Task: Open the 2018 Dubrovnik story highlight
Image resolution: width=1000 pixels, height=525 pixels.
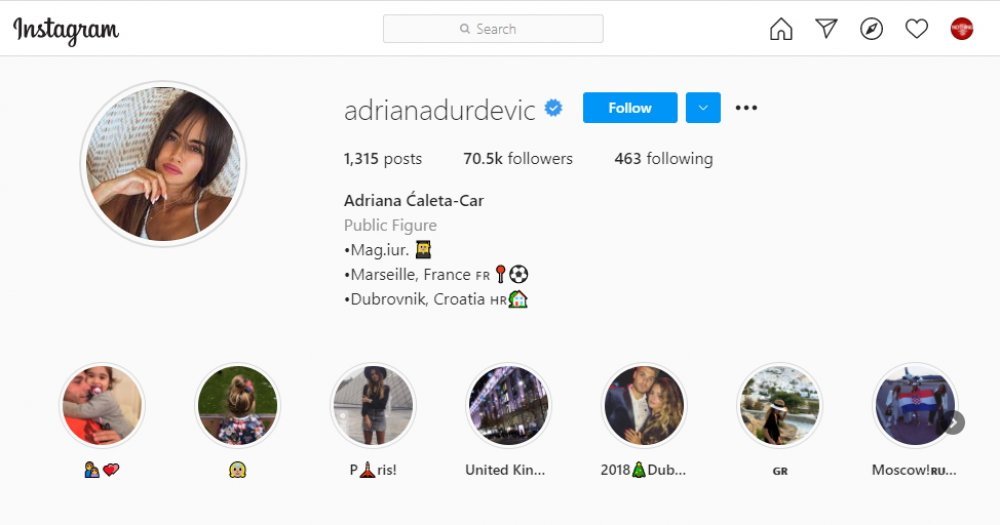Action: pyautogui.click(x=644, y=406)
